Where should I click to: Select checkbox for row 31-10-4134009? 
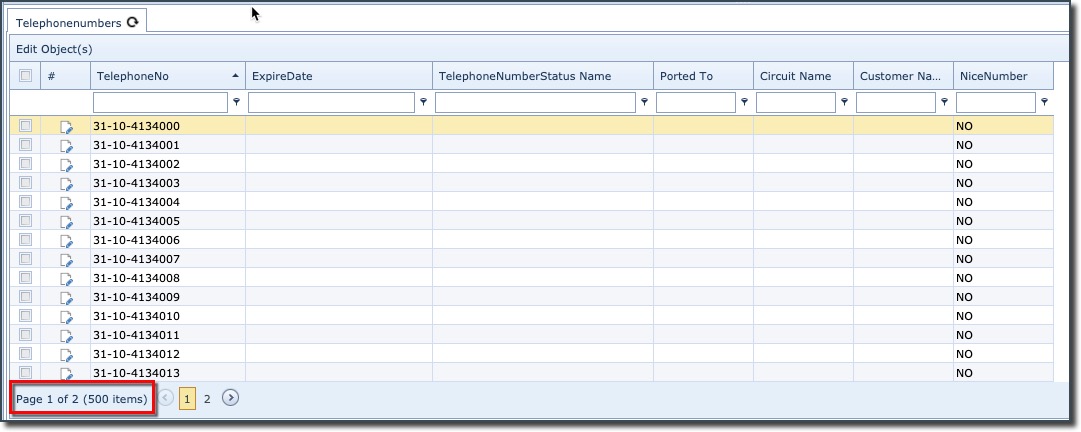(25, 297)
